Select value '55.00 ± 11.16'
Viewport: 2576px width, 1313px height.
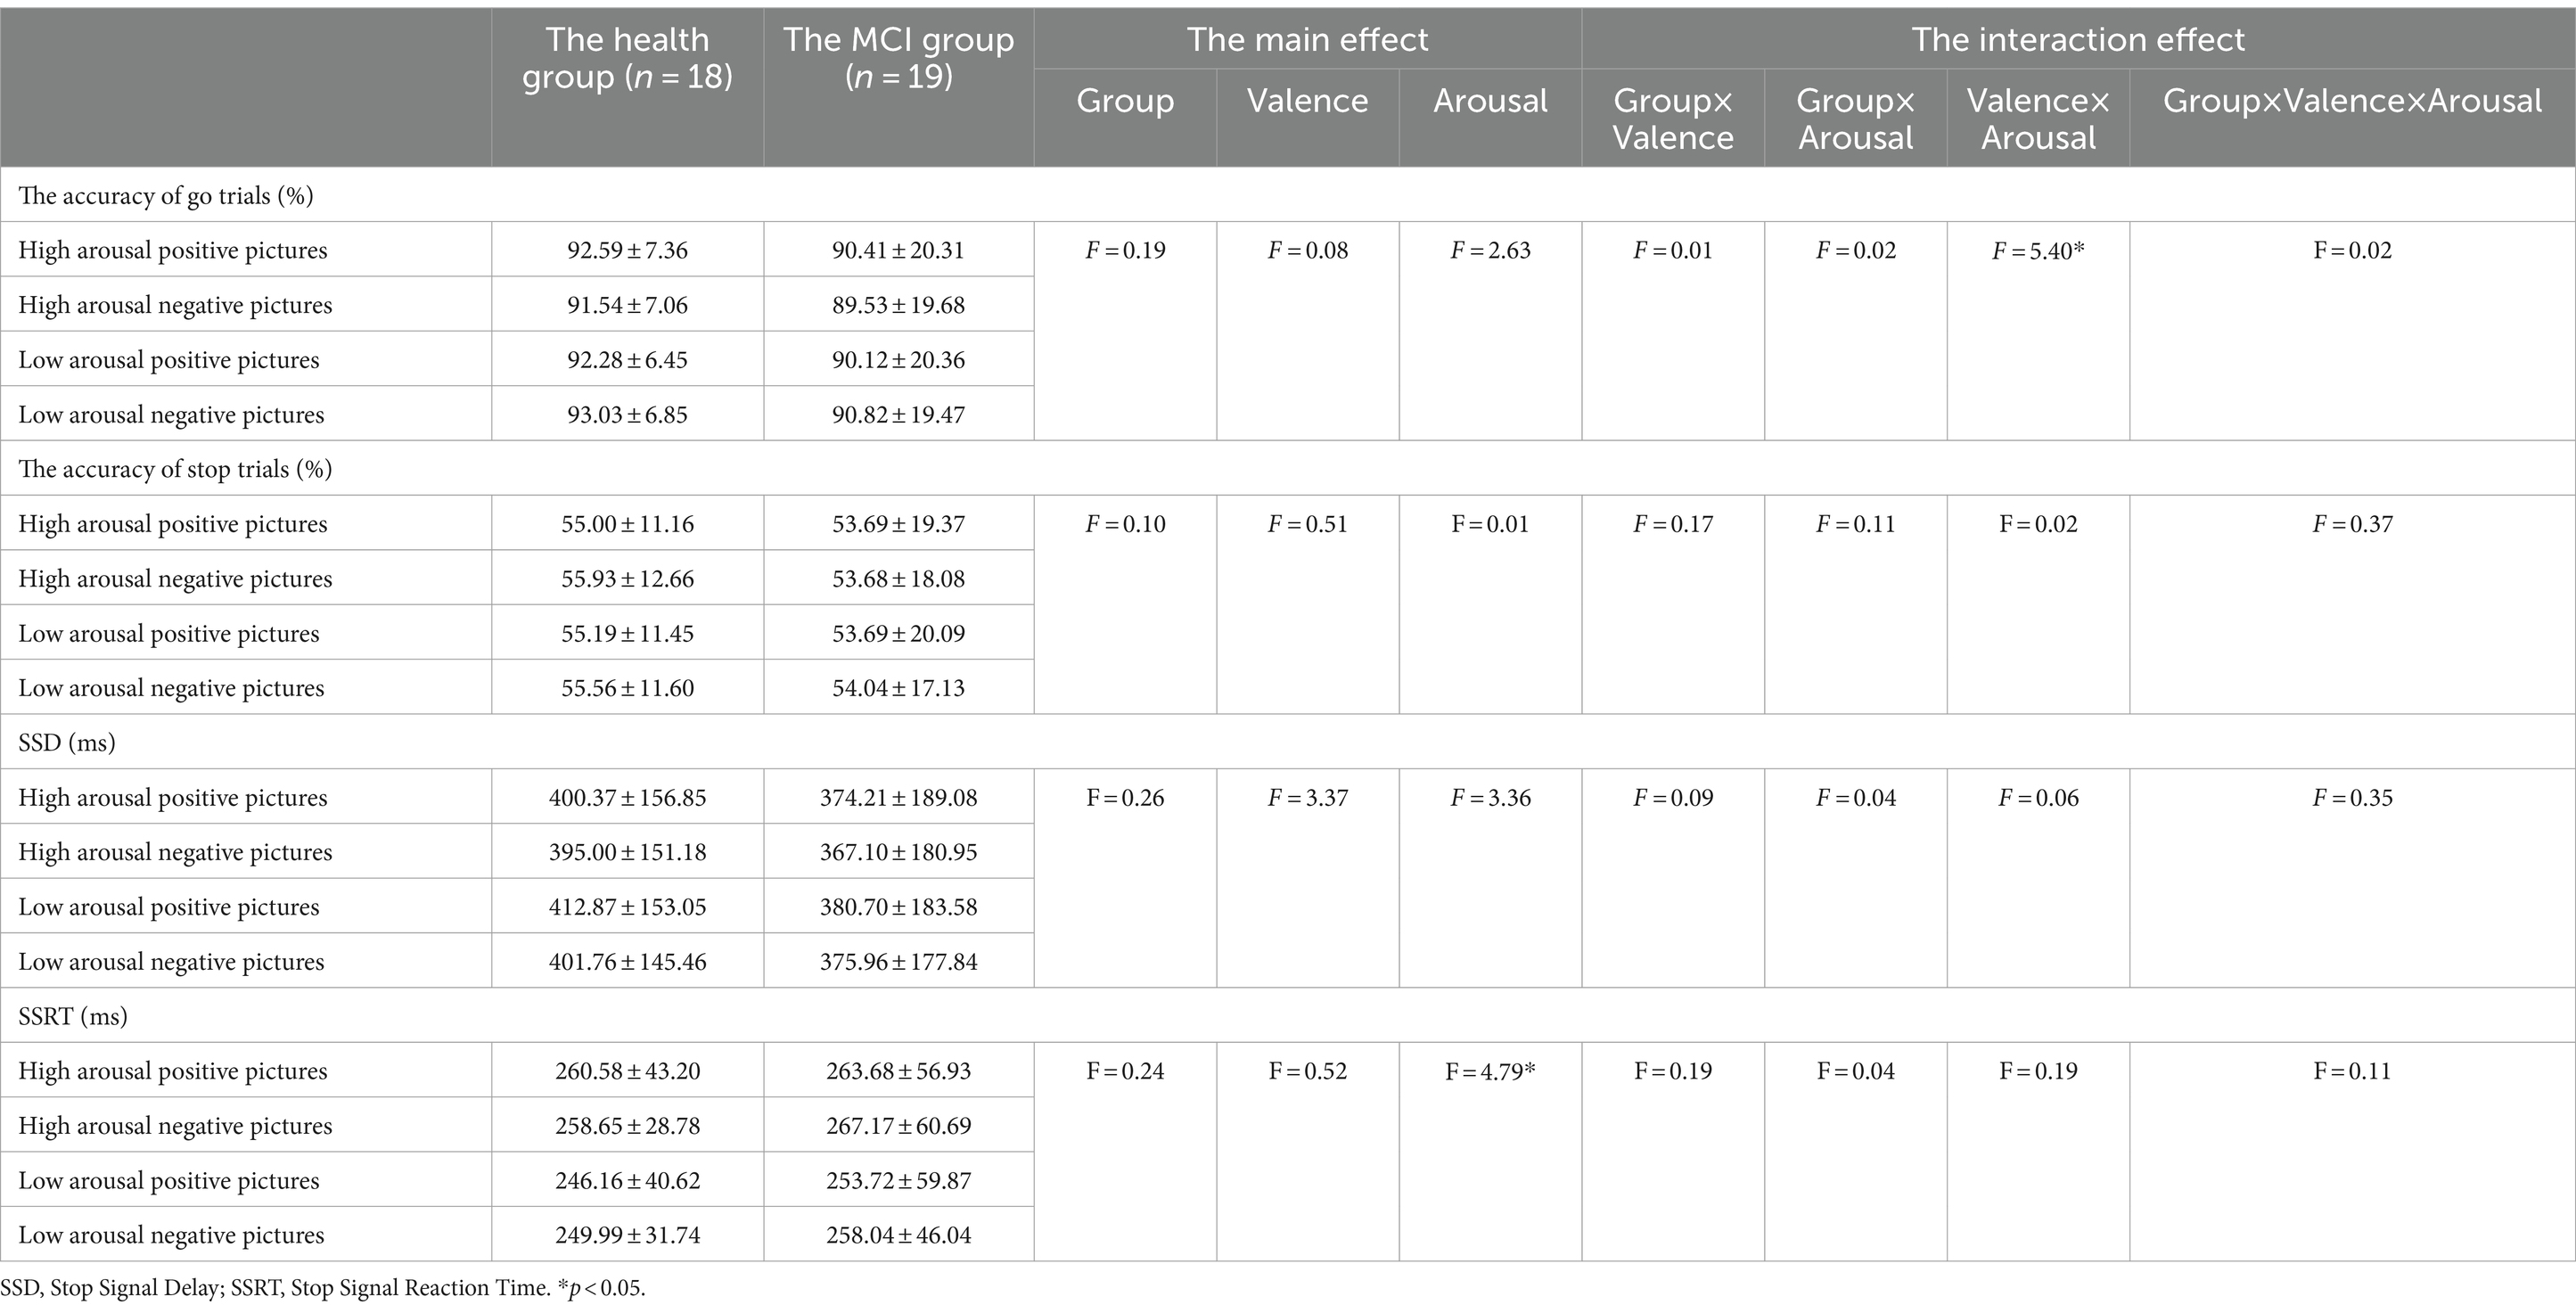pyautogui.click(x=627, y=524)
